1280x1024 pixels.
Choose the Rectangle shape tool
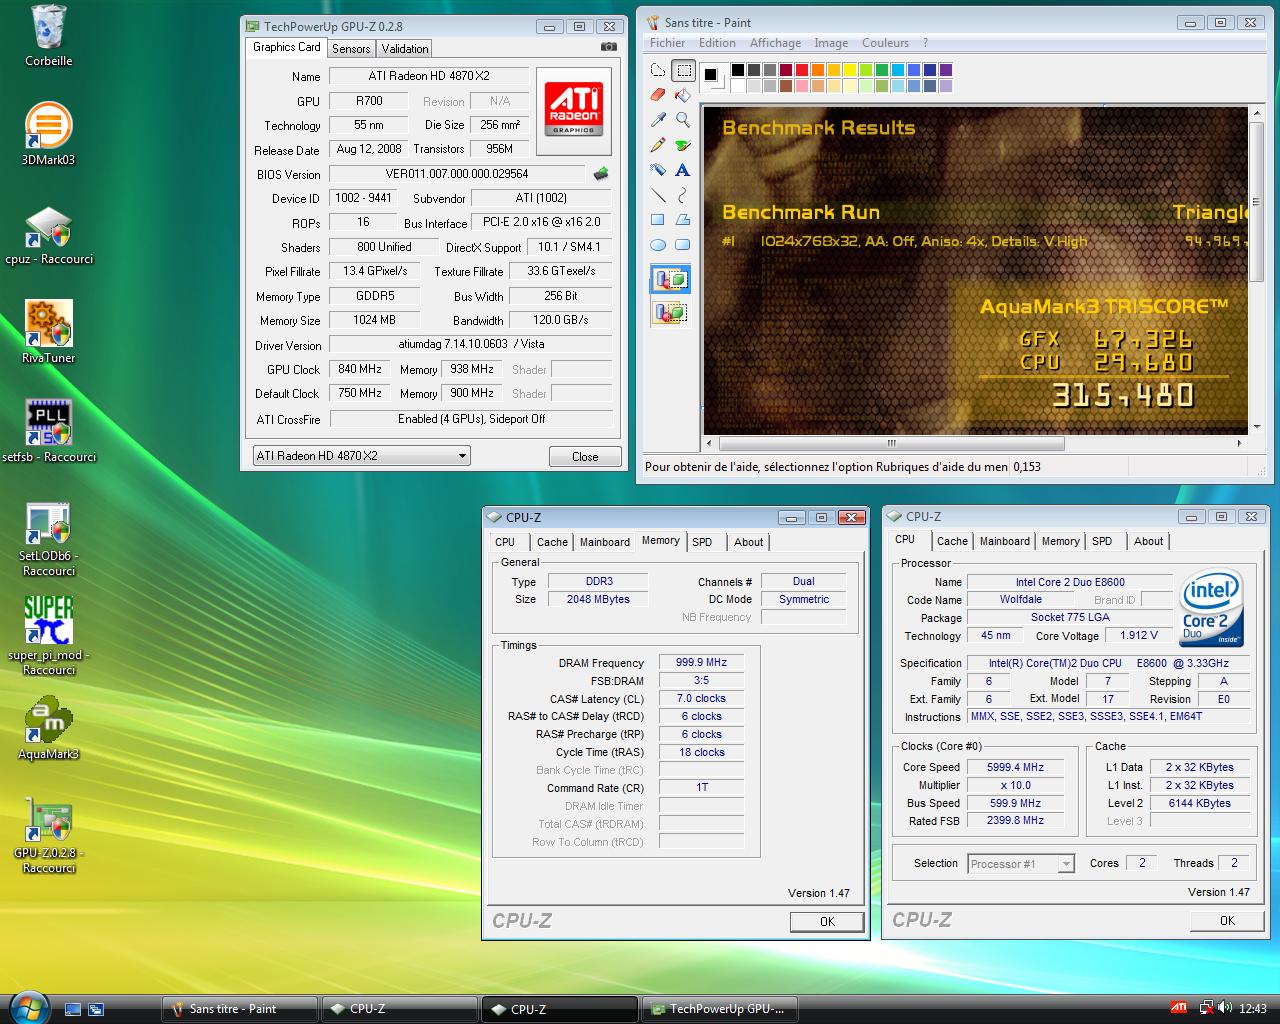[x=658, y=219]
